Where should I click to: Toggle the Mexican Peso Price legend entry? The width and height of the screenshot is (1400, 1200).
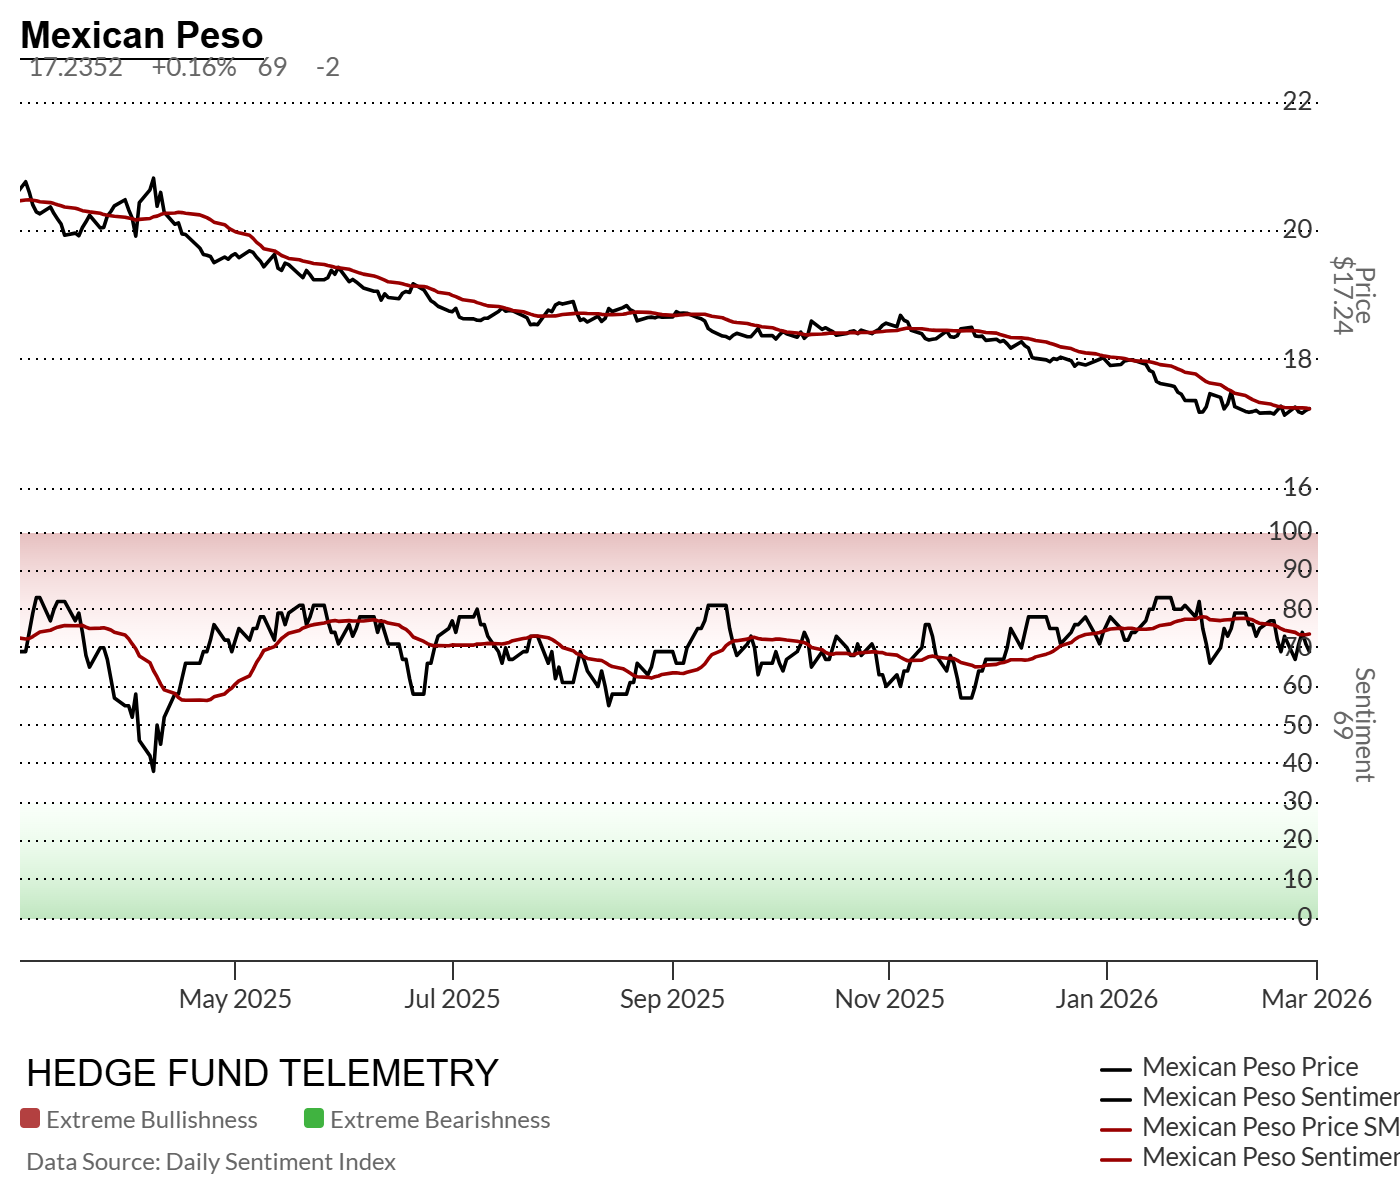coord(1249,1067)
